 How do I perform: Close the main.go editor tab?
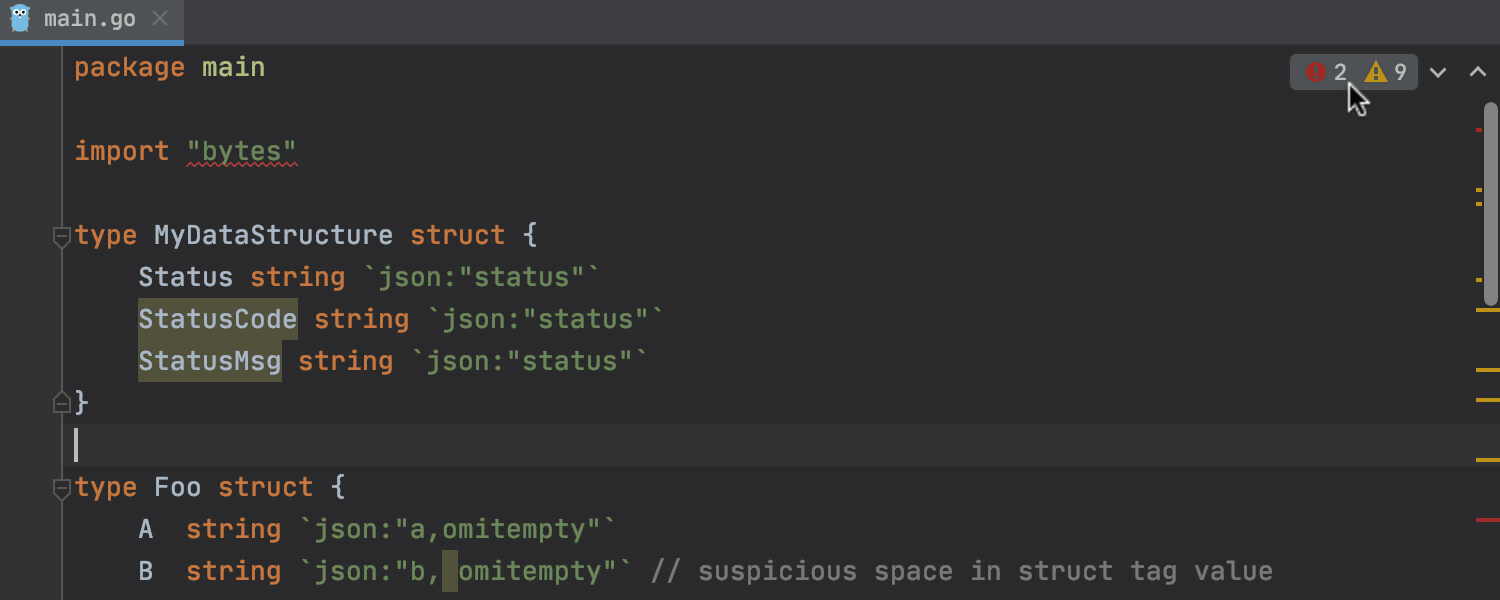click(160, 19)
